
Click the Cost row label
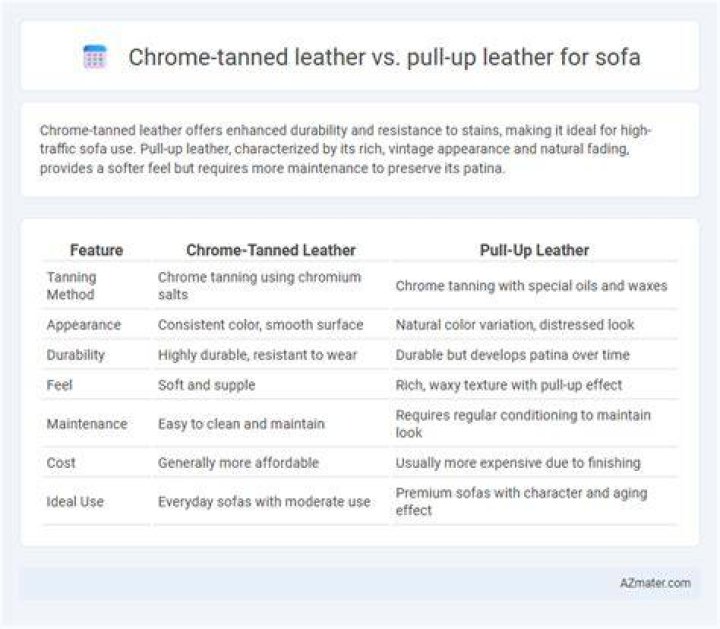click(61, 462)
